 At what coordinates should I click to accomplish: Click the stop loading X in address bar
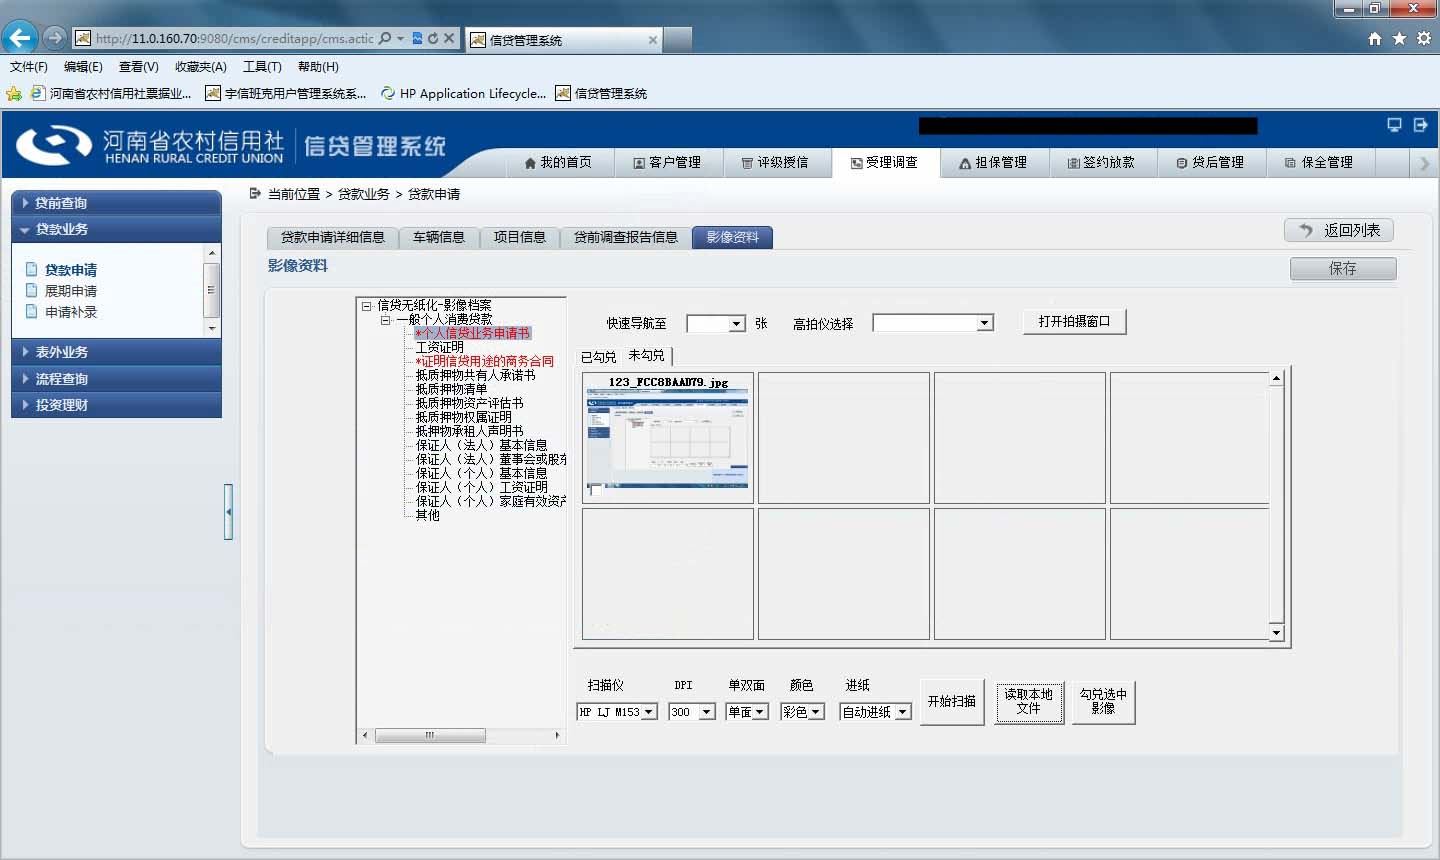tap(449, 38)
